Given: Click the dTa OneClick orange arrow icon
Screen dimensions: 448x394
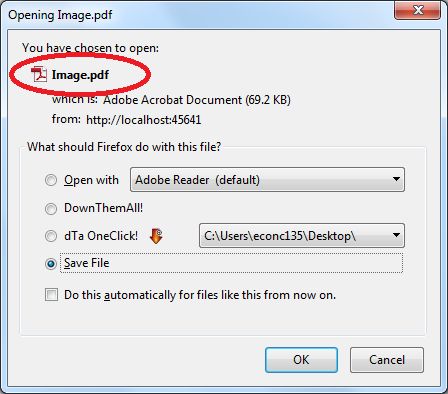Looking at the screenshot, I should pos(156,236).
